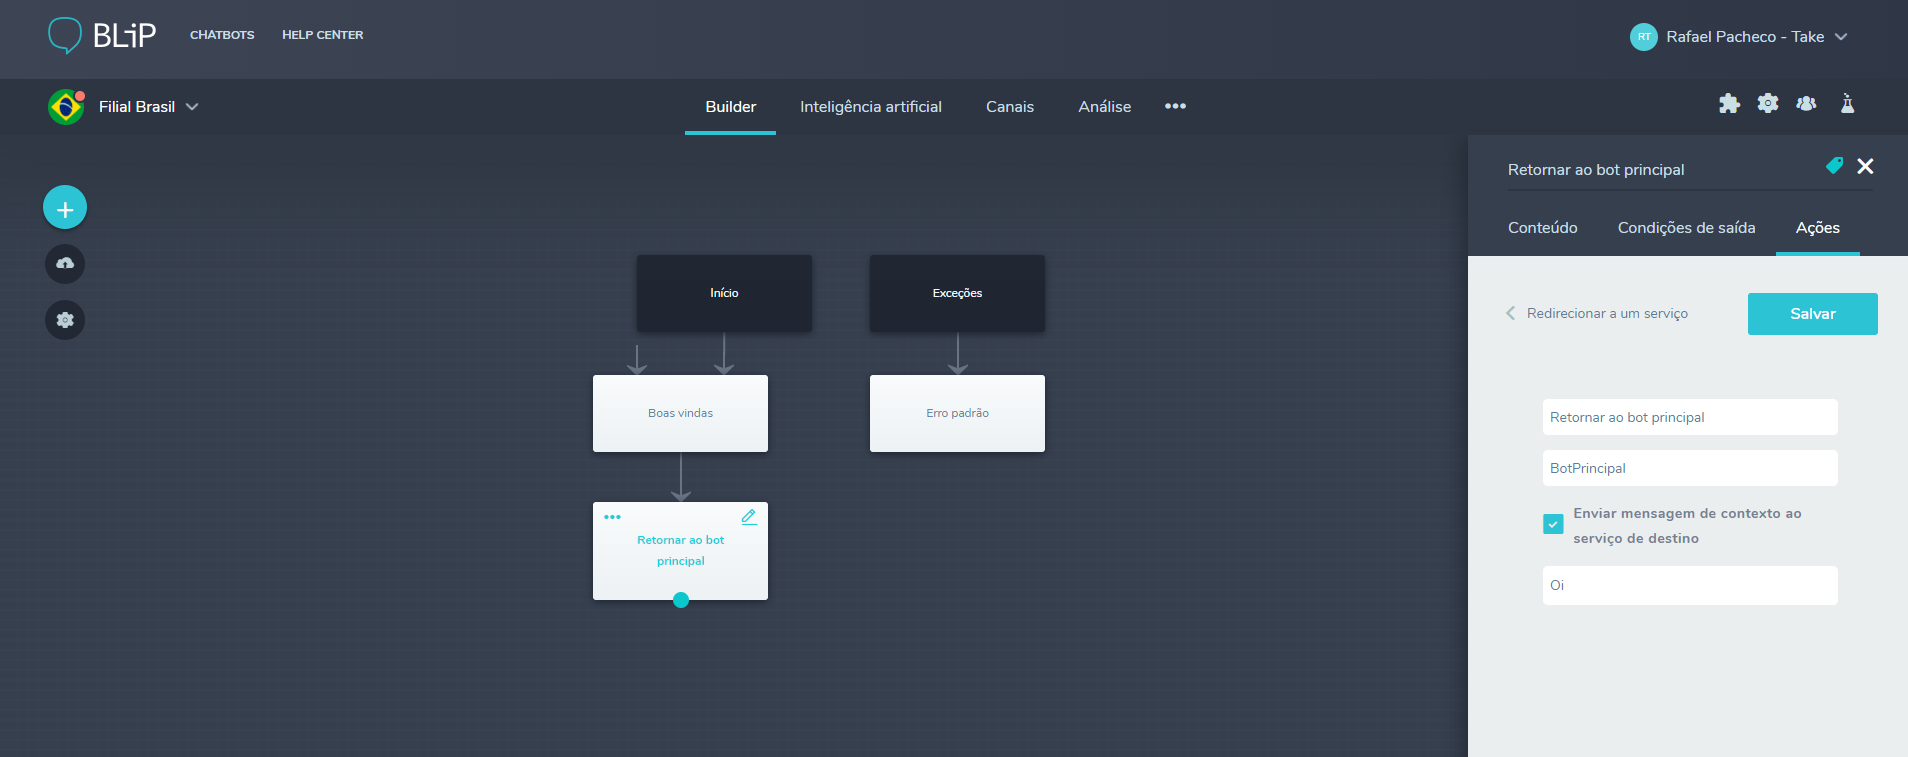Image resolution: width=1908 pixels, height=757 pixels.
Task: Expand the more options ellipsis in navigation
Action: [1175, 106]
